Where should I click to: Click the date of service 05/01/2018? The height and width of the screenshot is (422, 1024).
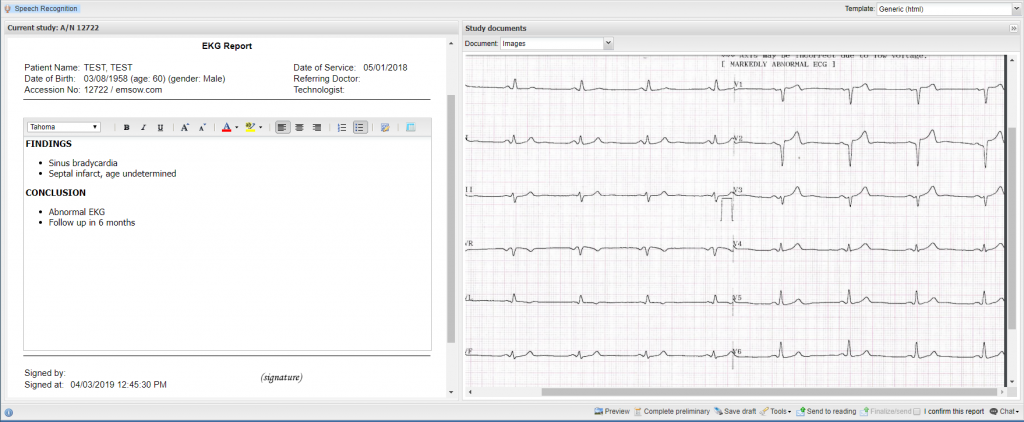click(385, 67)
